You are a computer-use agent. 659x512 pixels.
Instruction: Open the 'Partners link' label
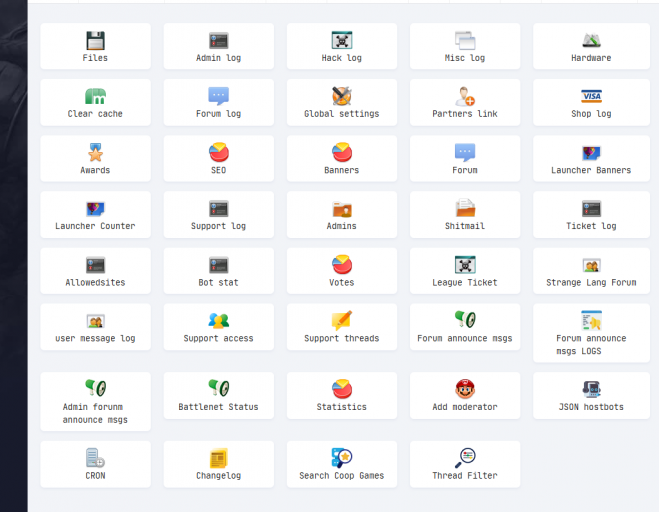(x=465, y=114)
